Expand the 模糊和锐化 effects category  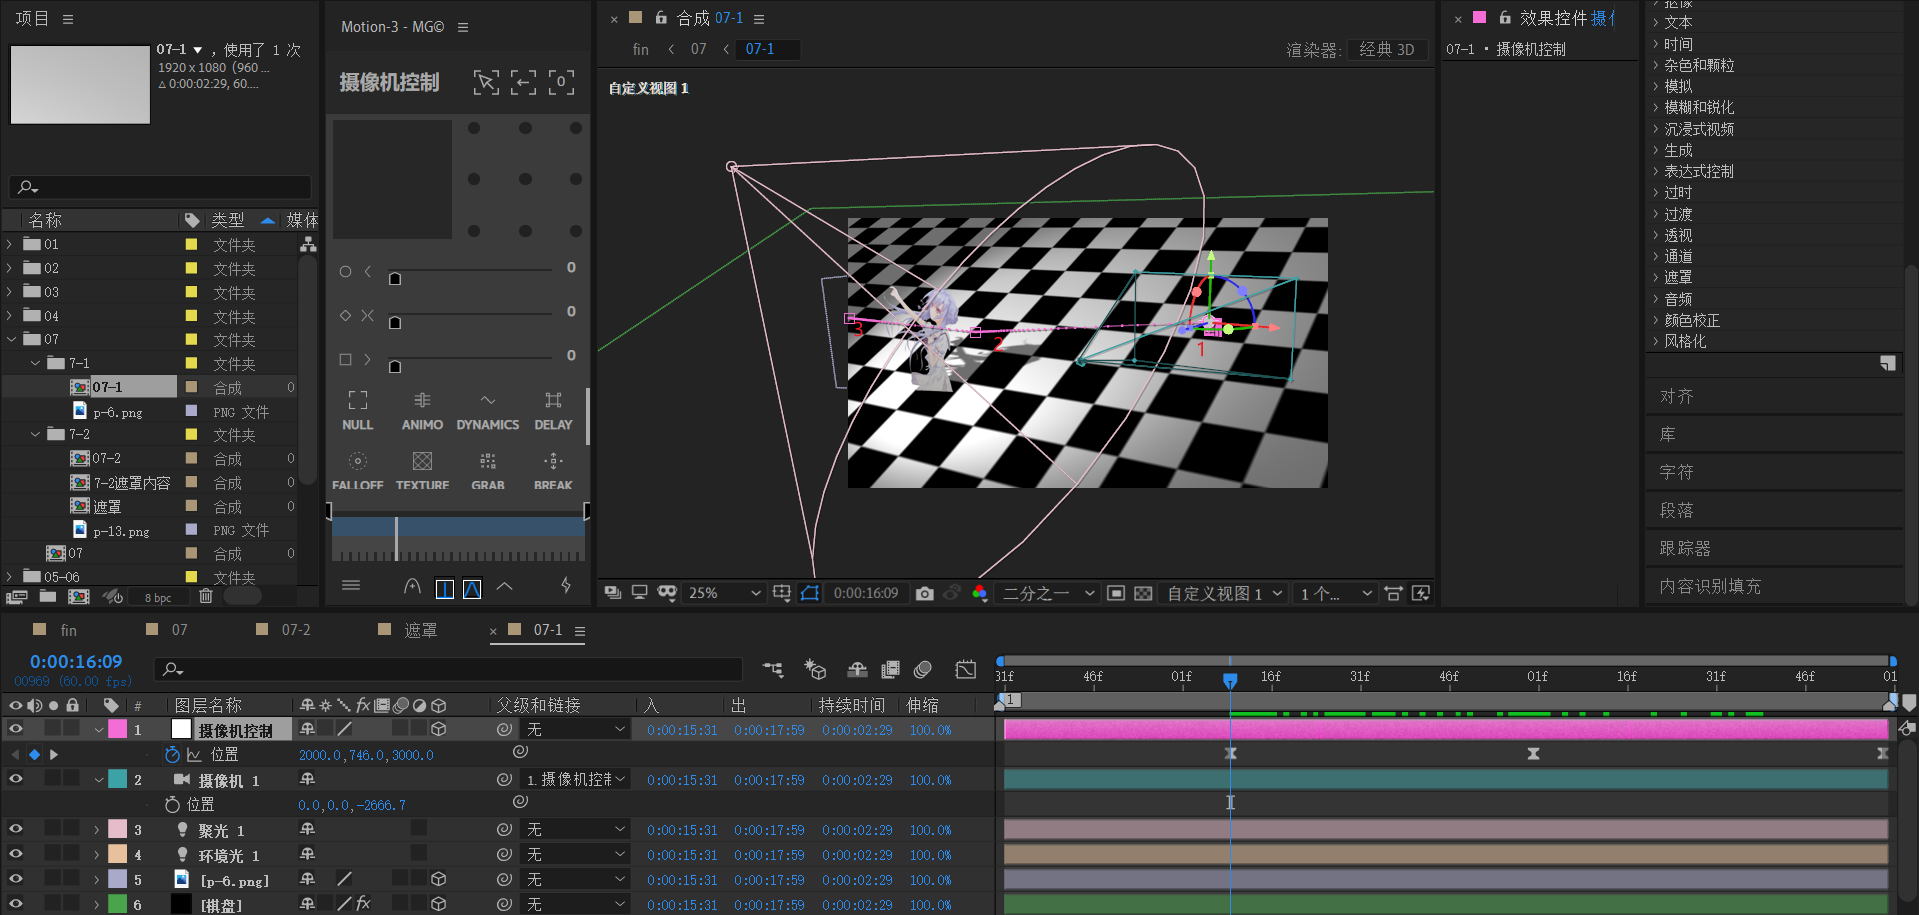click(x=1656, y=107)
